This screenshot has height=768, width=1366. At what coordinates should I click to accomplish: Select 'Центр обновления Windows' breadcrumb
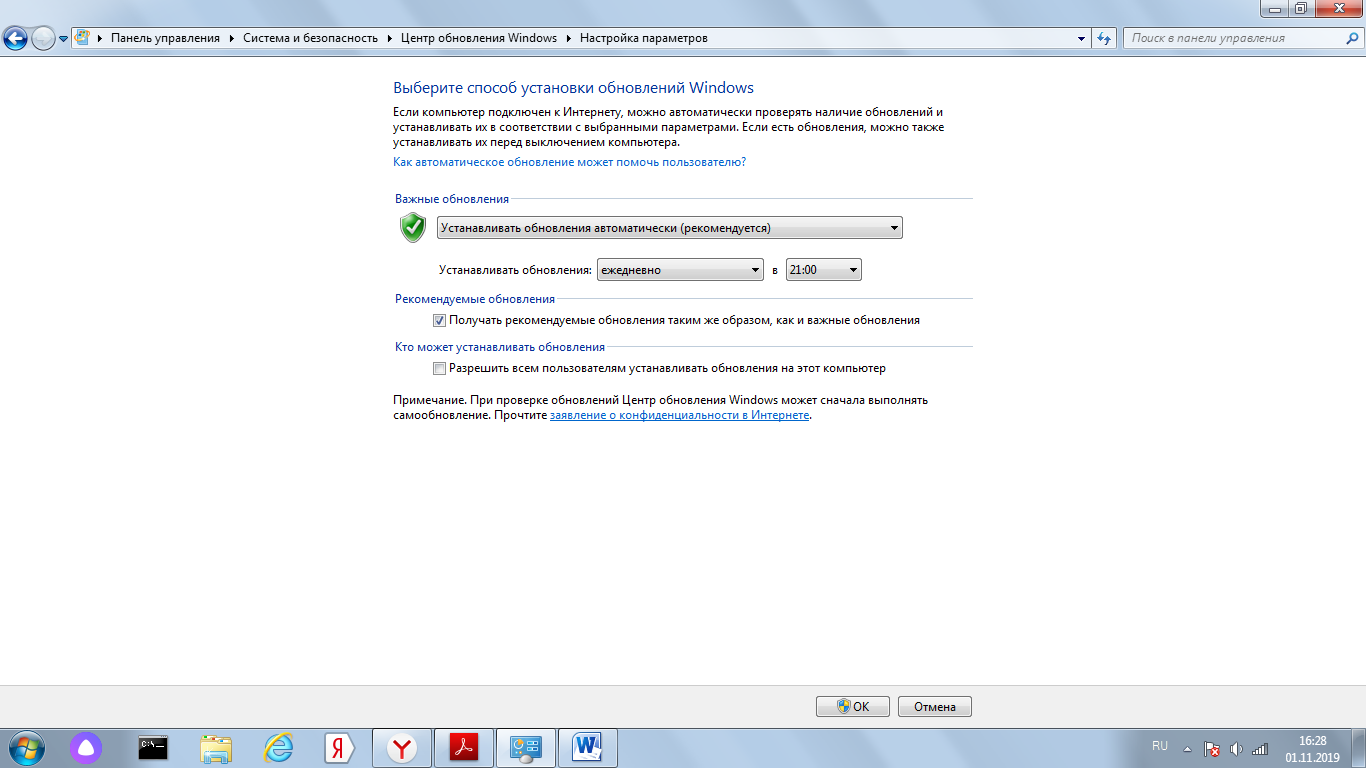[478, 38]
